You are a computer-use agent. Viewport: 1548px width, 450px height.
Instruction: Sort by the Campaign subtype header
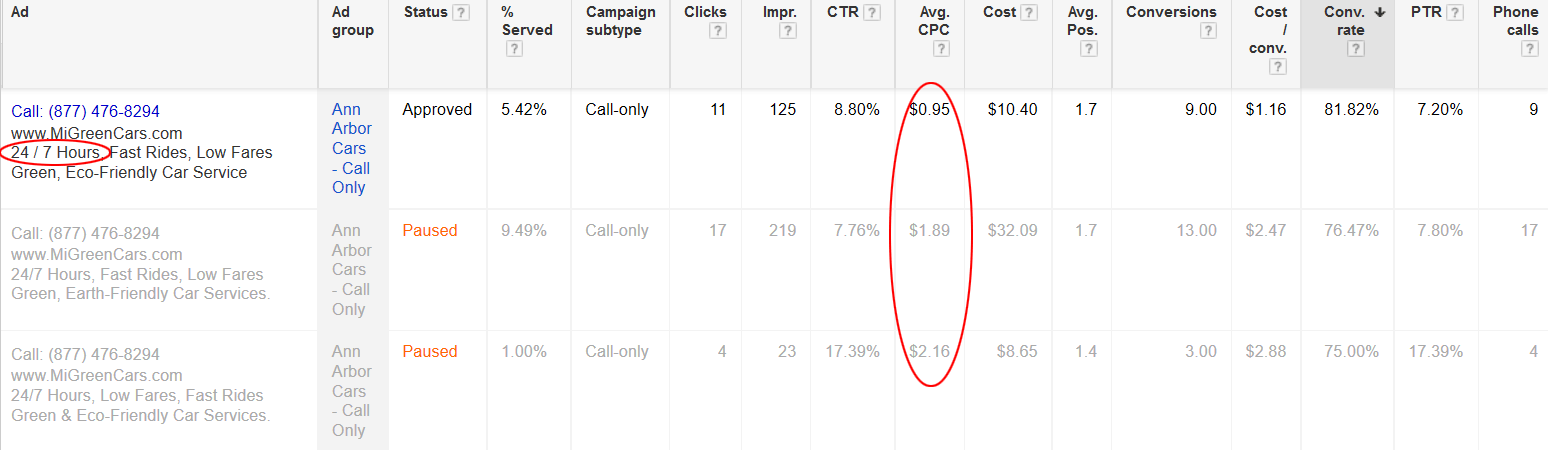coord(620,21)
